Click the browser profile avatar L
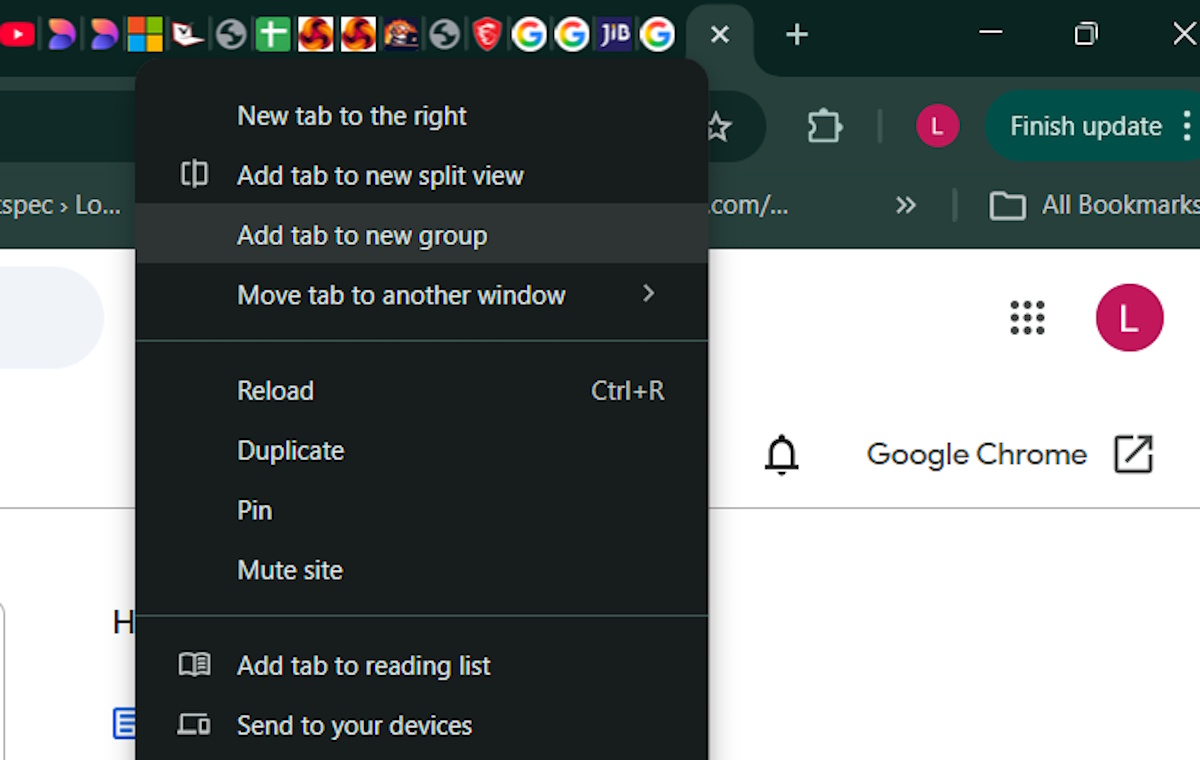The image size is (1200, 760). (937, 126)
